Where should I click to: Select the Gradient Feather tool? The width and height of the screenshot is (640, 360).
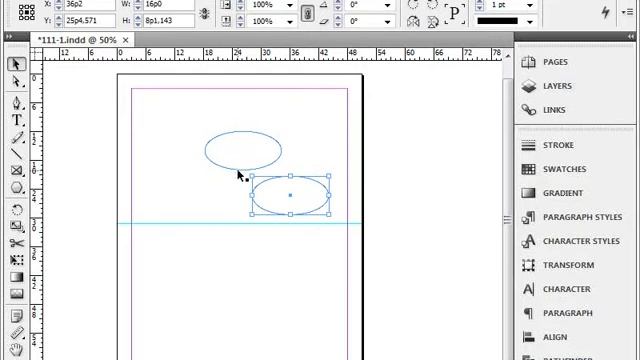click(x=16, y=294)
